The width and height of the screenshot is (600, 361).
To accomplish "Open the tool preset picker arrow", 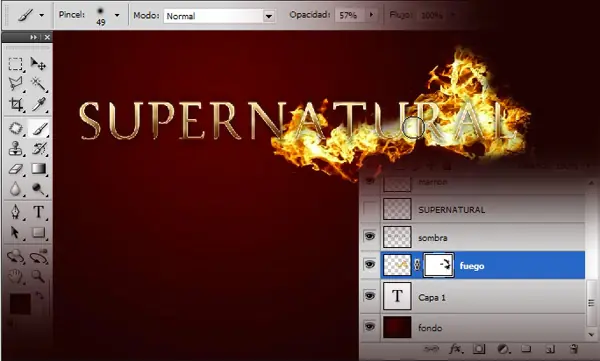I will click(x=41, y=16).
